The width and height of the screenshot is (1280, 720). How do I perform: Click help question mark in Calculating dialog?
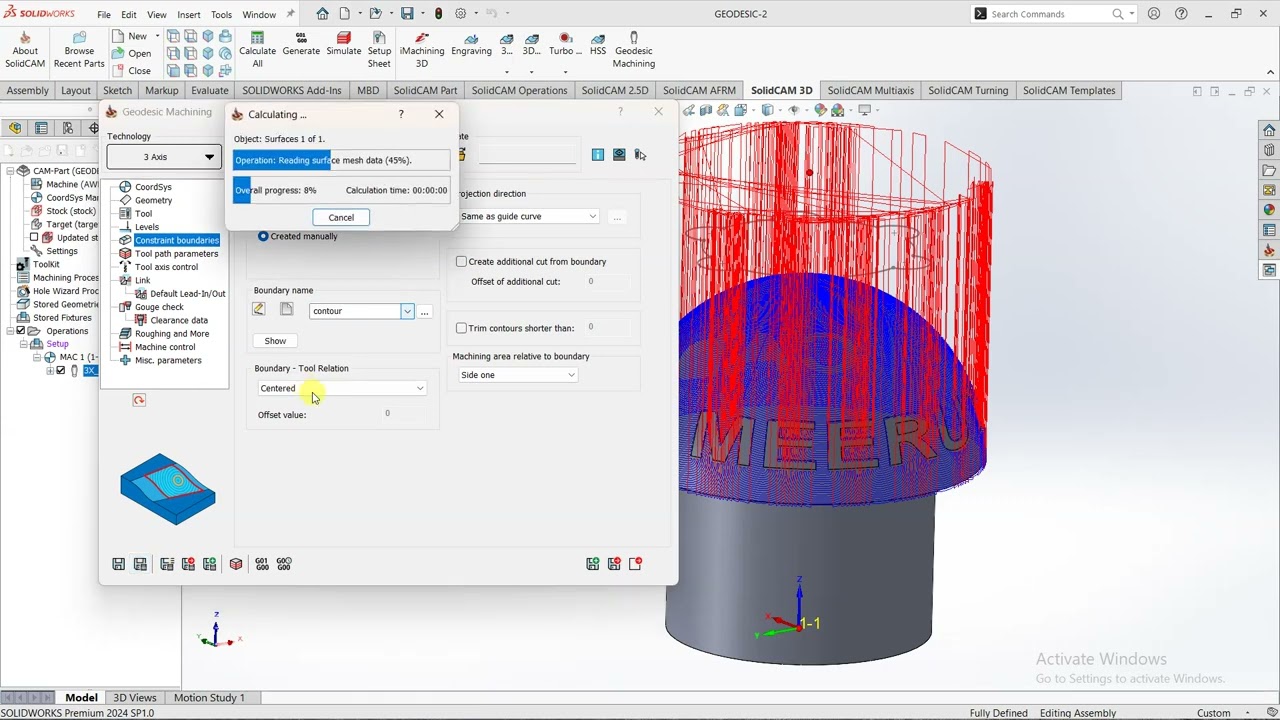[401, 114]
